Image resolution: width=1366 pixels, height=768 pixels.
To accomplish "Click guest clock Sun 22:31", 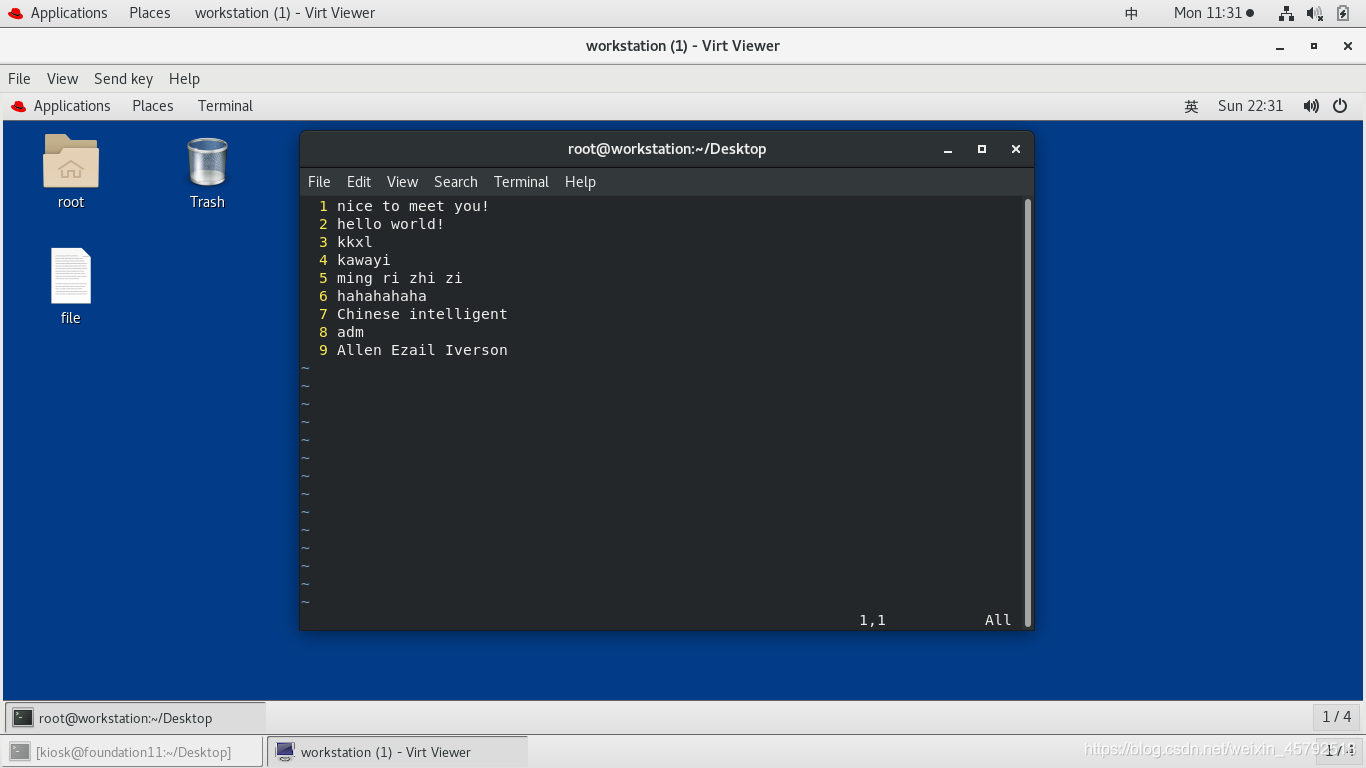I will pyautogui.click(x=1250, y=106).
